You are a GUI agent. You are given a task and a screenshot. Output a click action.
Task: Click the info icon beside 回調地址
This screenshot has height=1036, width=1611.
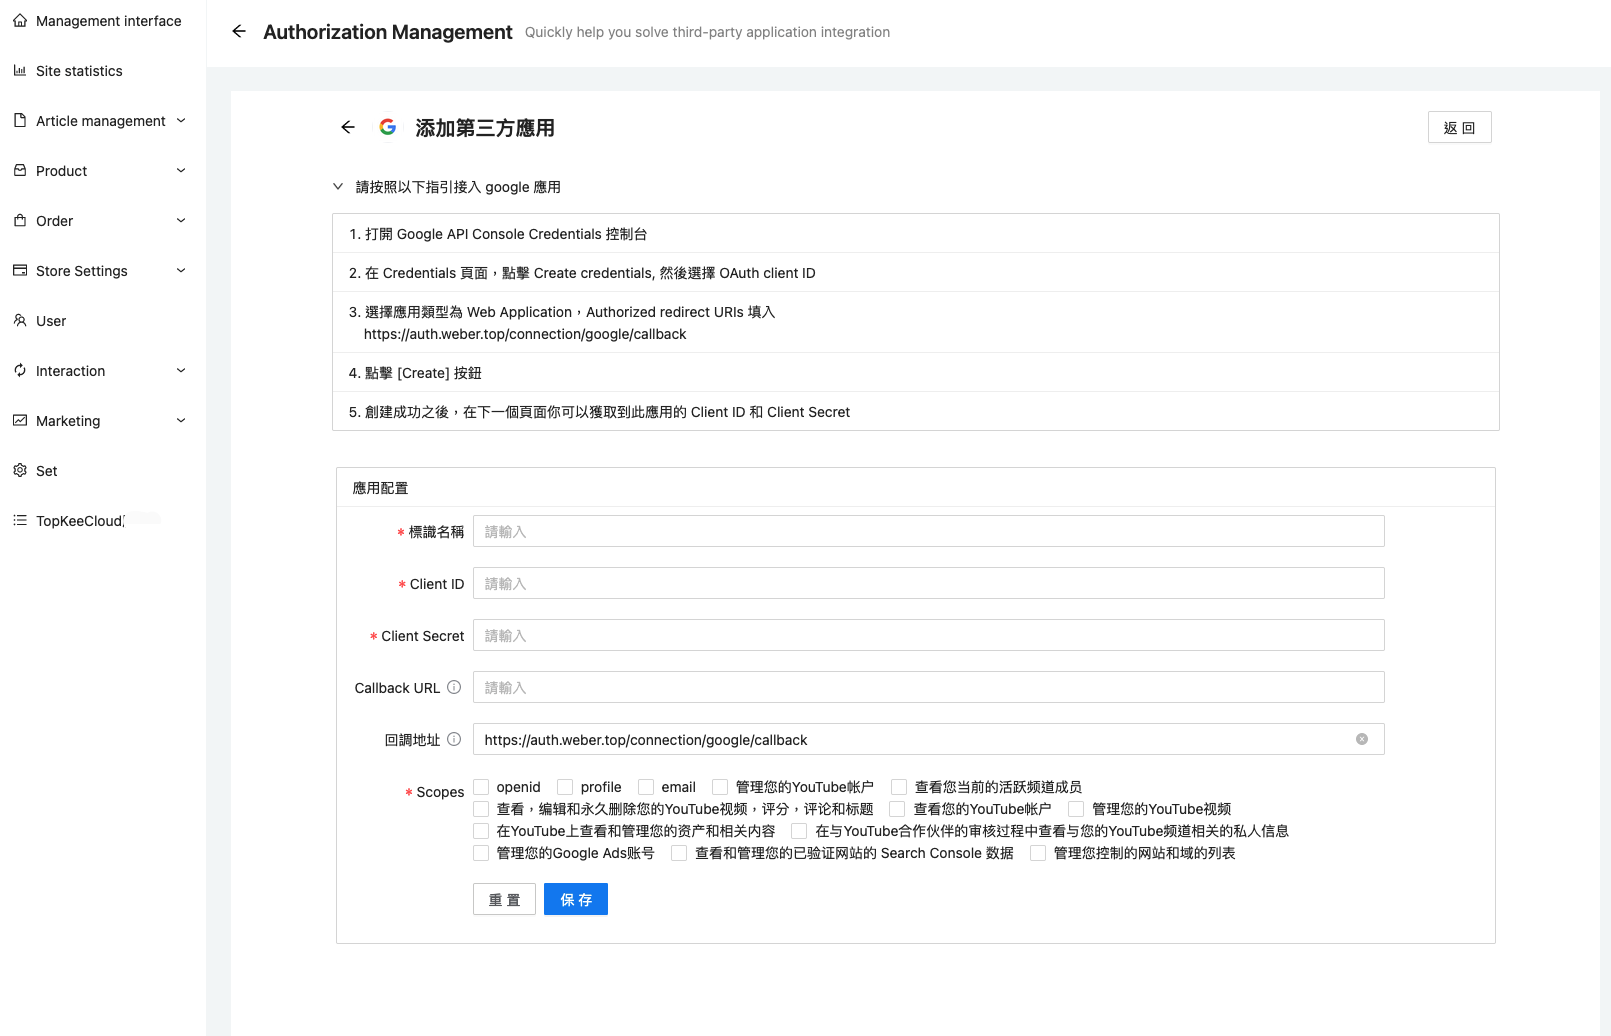454,739
